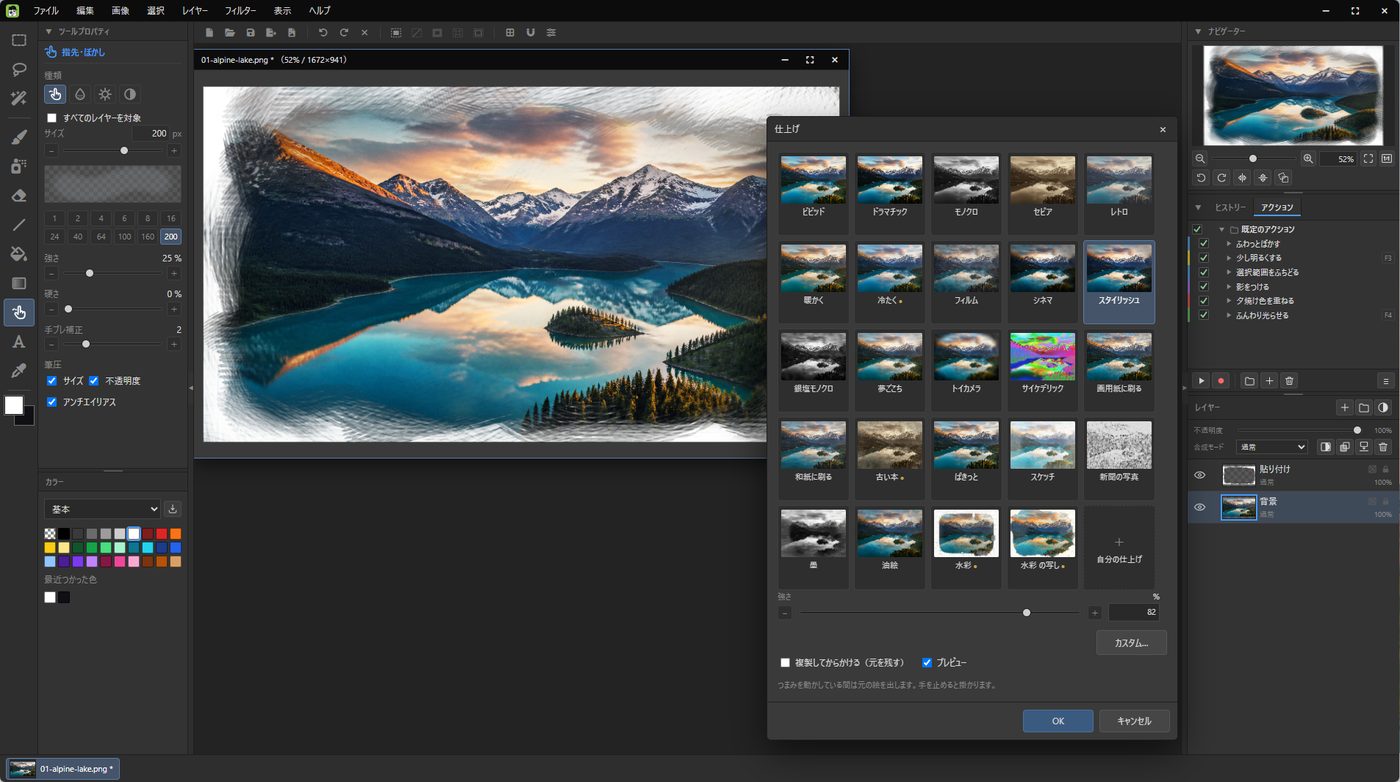Viewport: 1400px width, 782px height.
Task: Click the red record action button
Action: [x=1221, y=381]
